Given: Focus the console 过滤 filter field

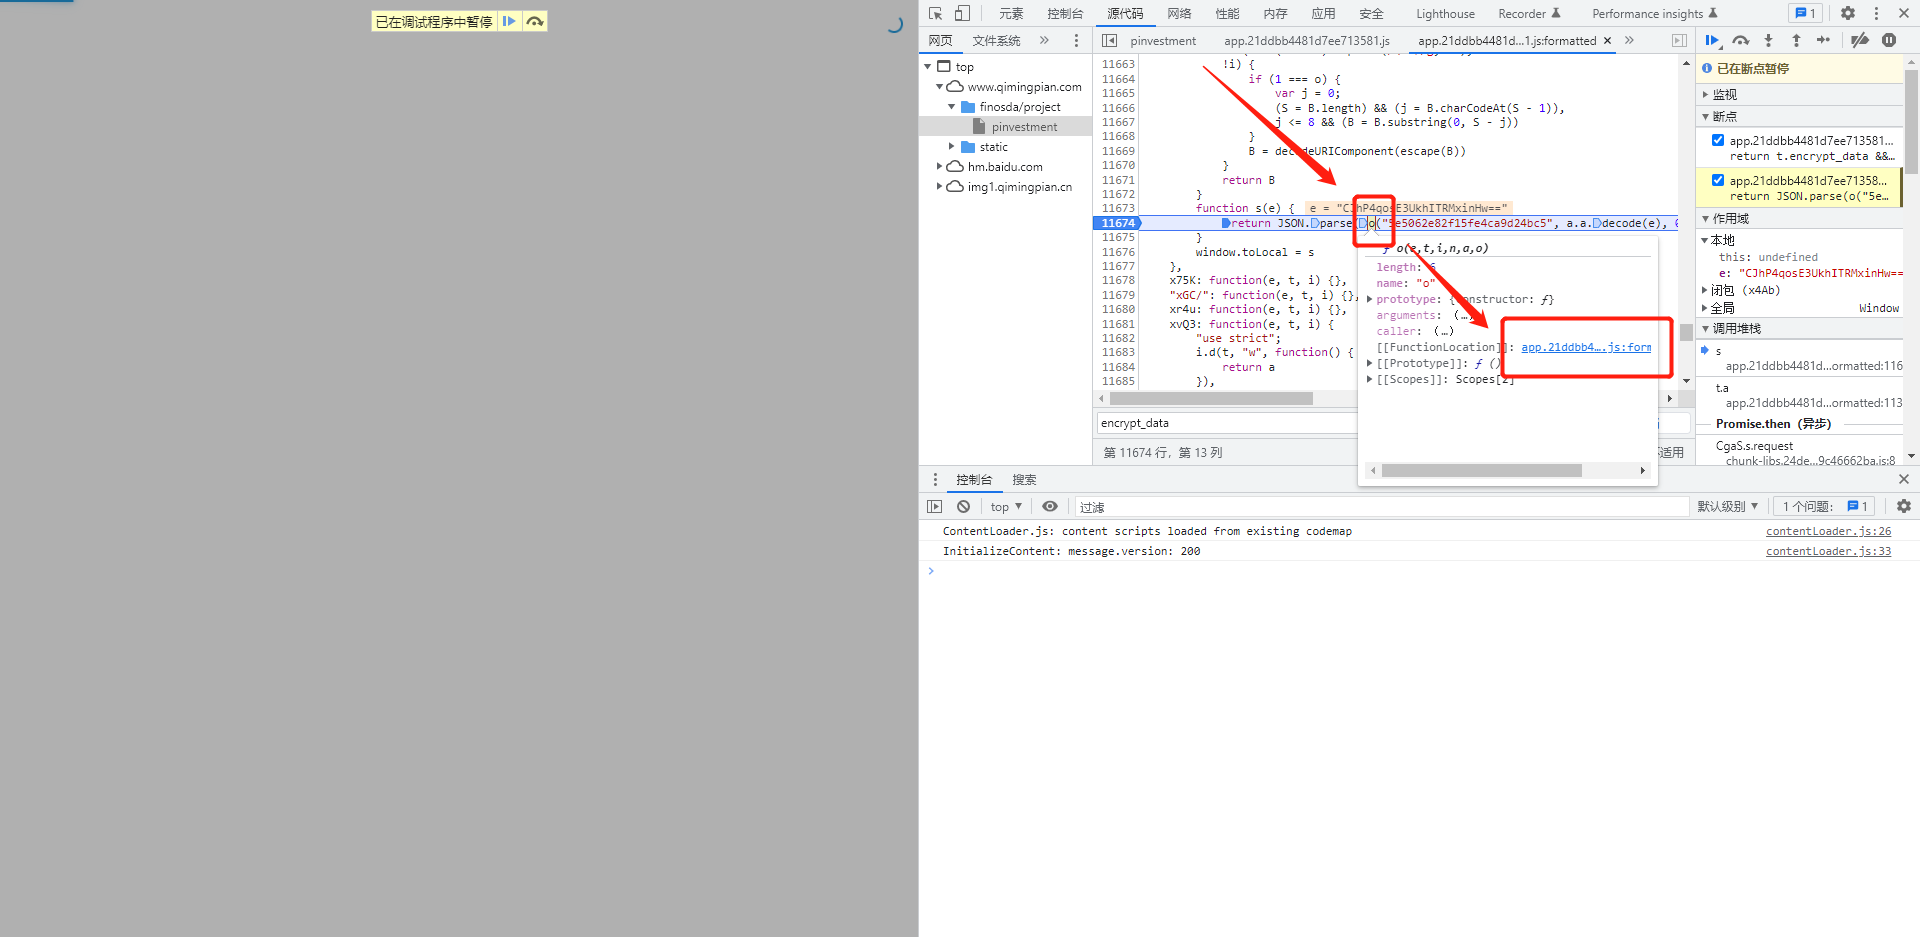Looking at the screenshot, I should [1381, 507].
